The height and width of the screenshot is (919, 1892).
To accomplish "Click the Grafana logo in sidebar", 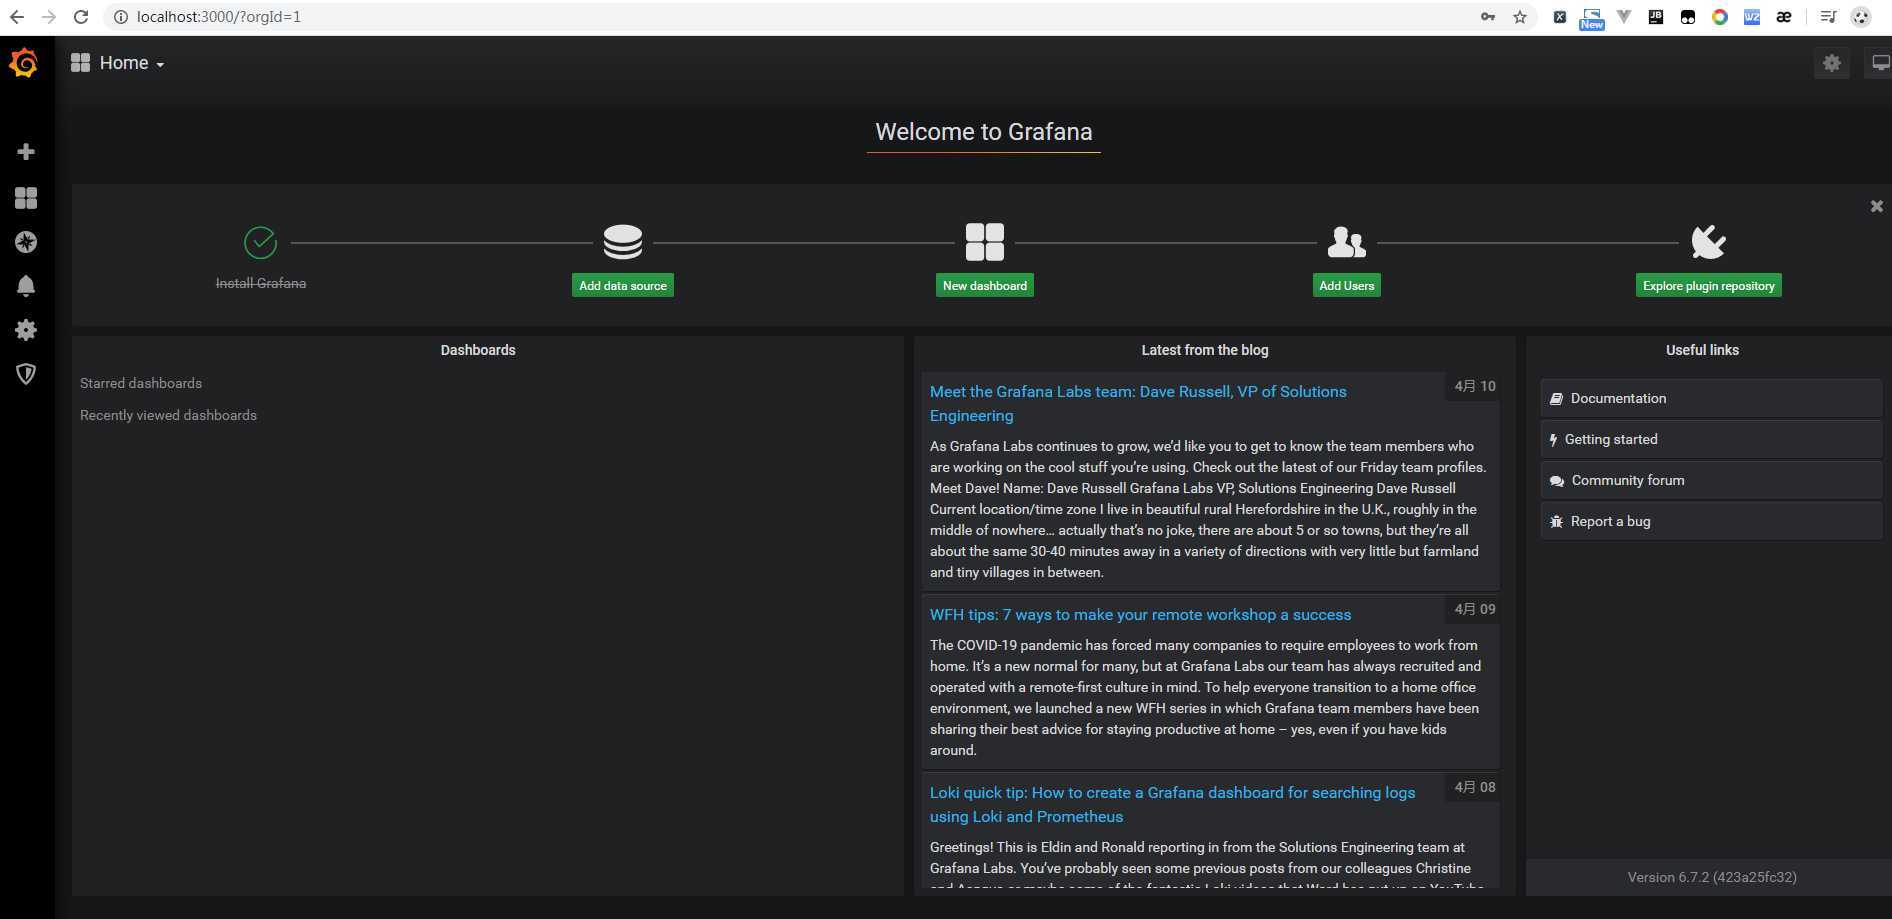I will 24,63.
